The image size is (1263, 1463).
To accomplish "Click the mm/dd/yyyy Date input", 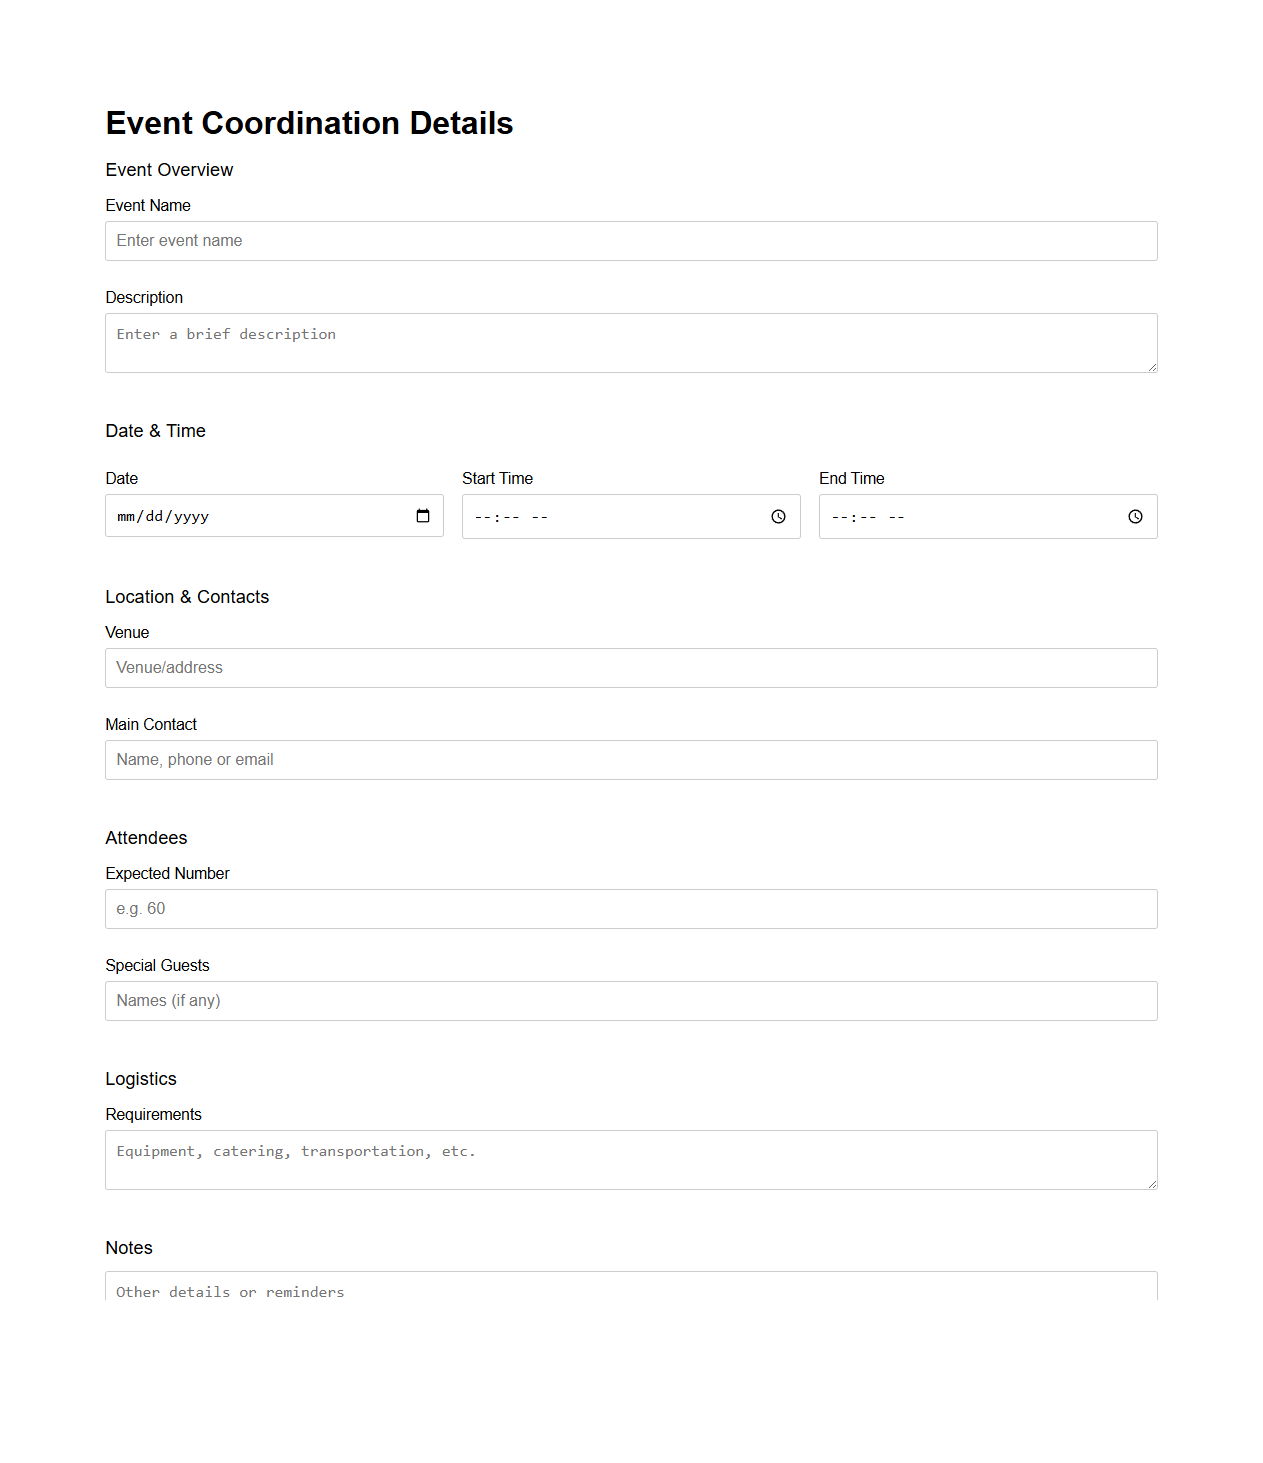I will [x=230, y=516].
